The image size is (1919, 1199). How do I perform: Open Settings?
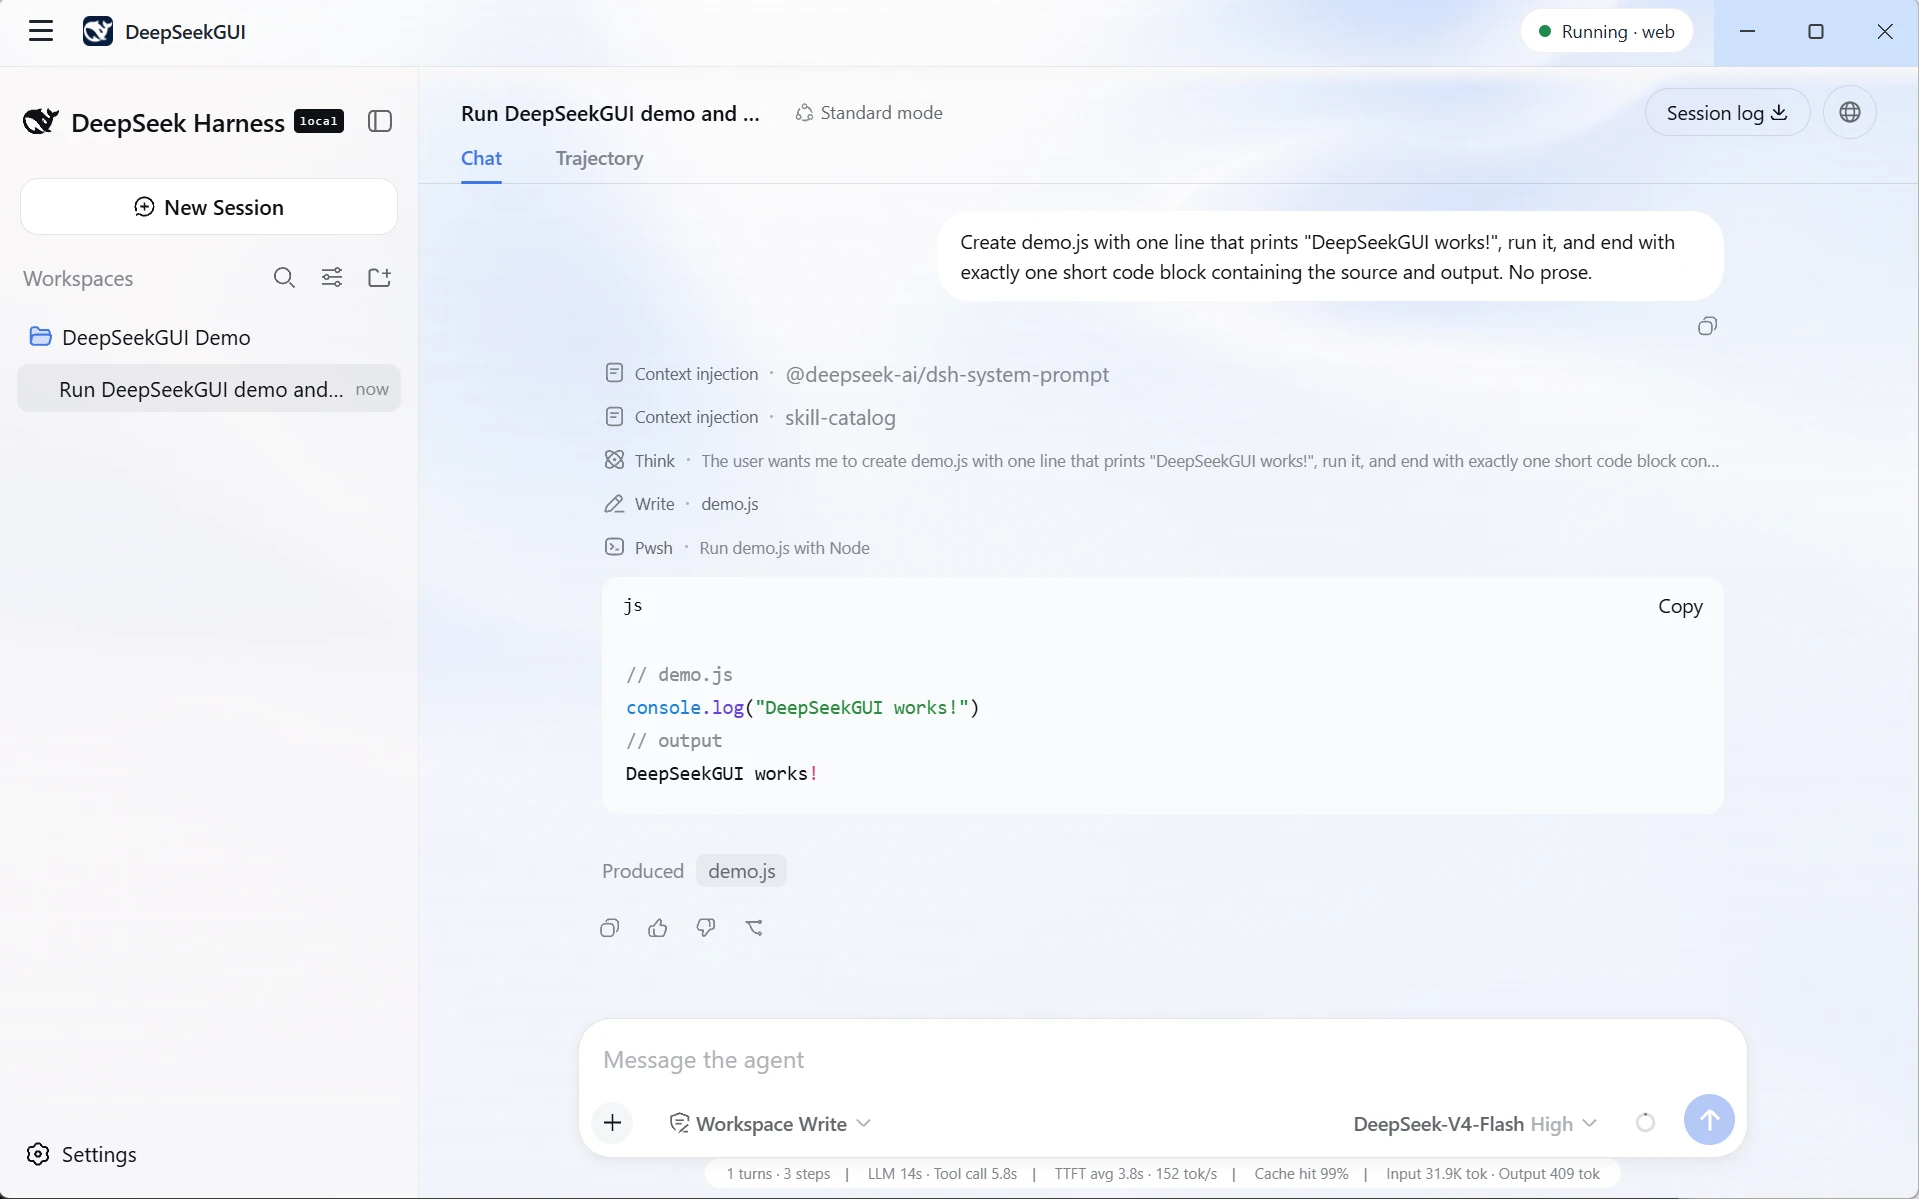[x=81, y=1154]
